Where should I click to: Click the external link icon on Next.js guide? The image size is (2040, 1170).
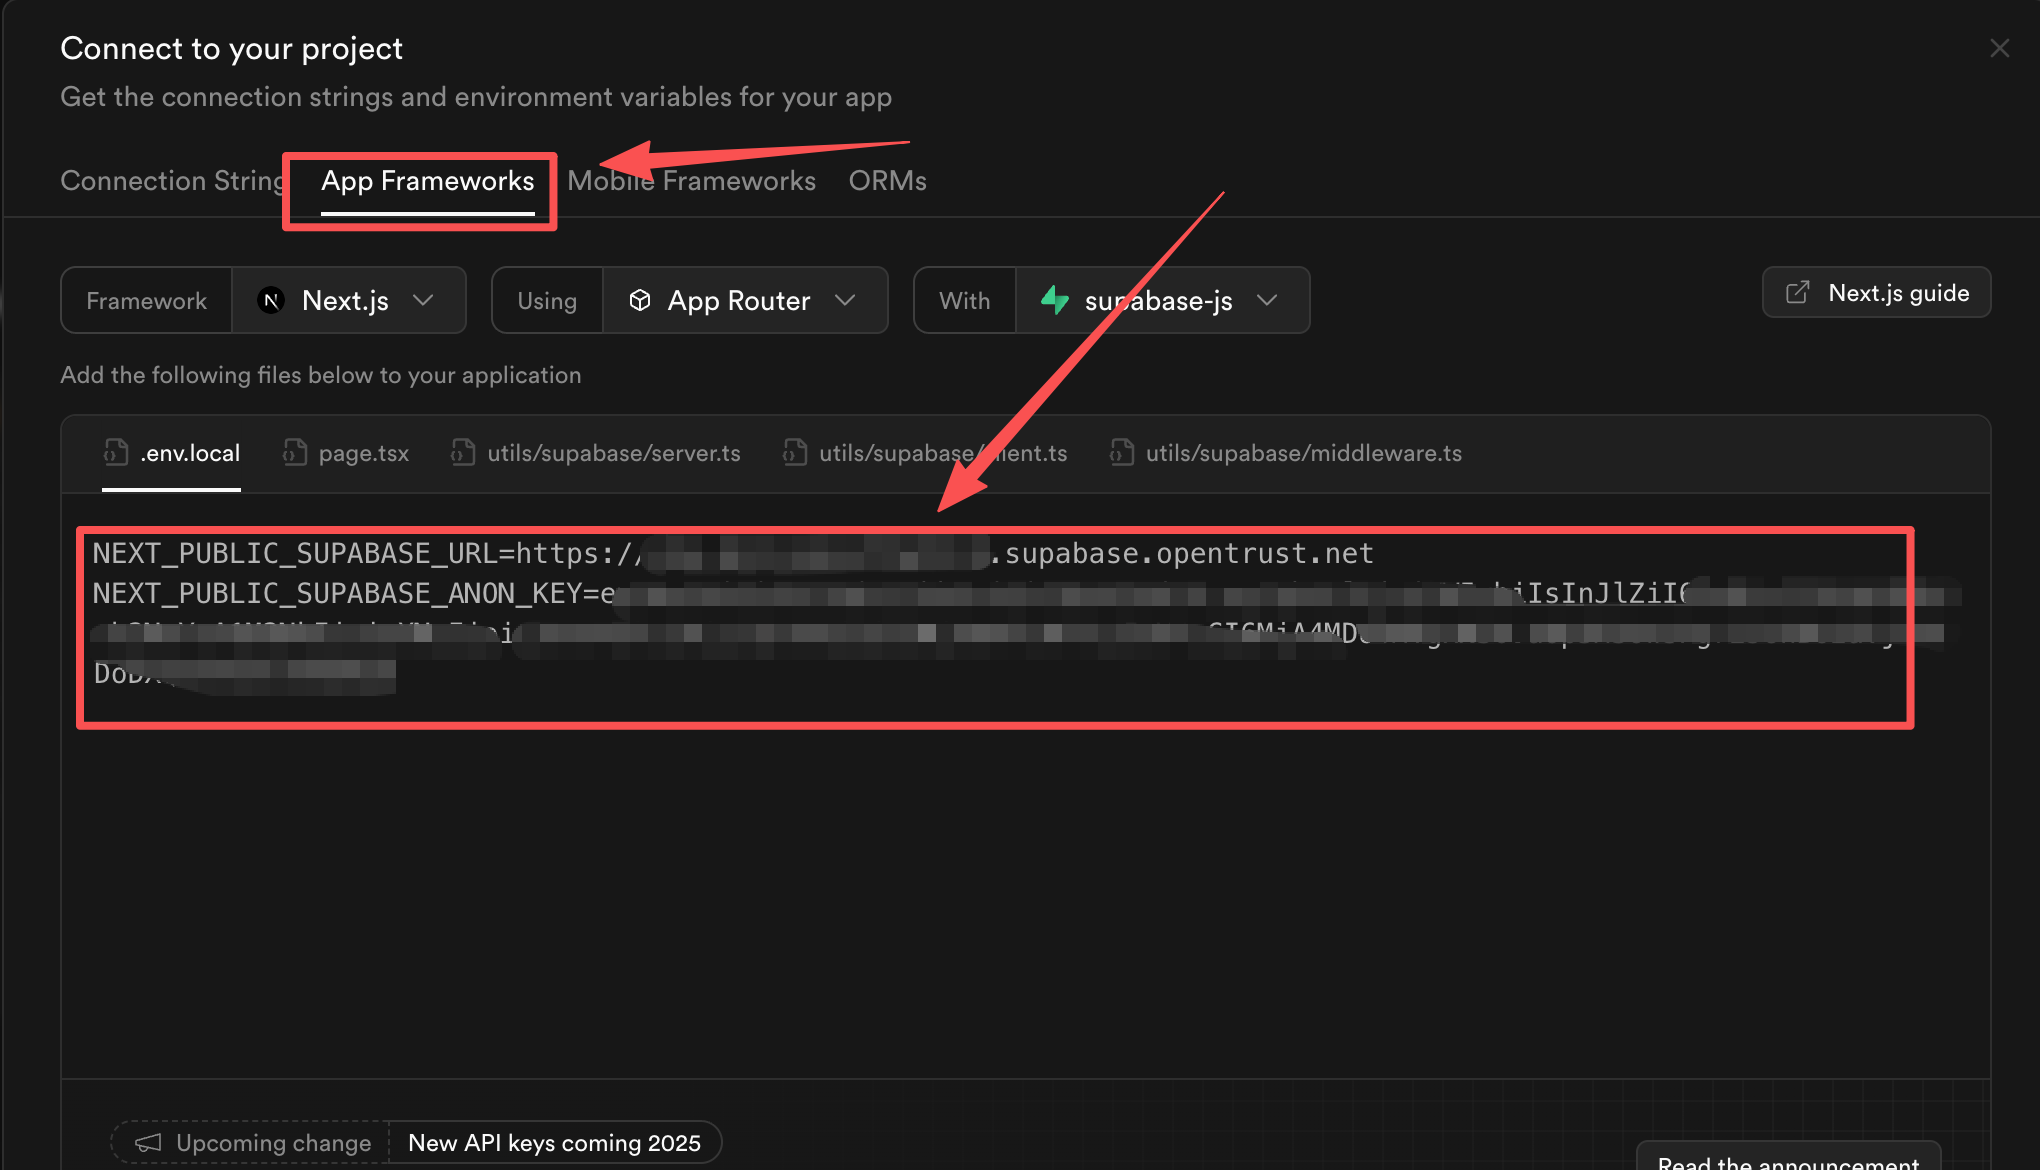(x=1797, y=292)
